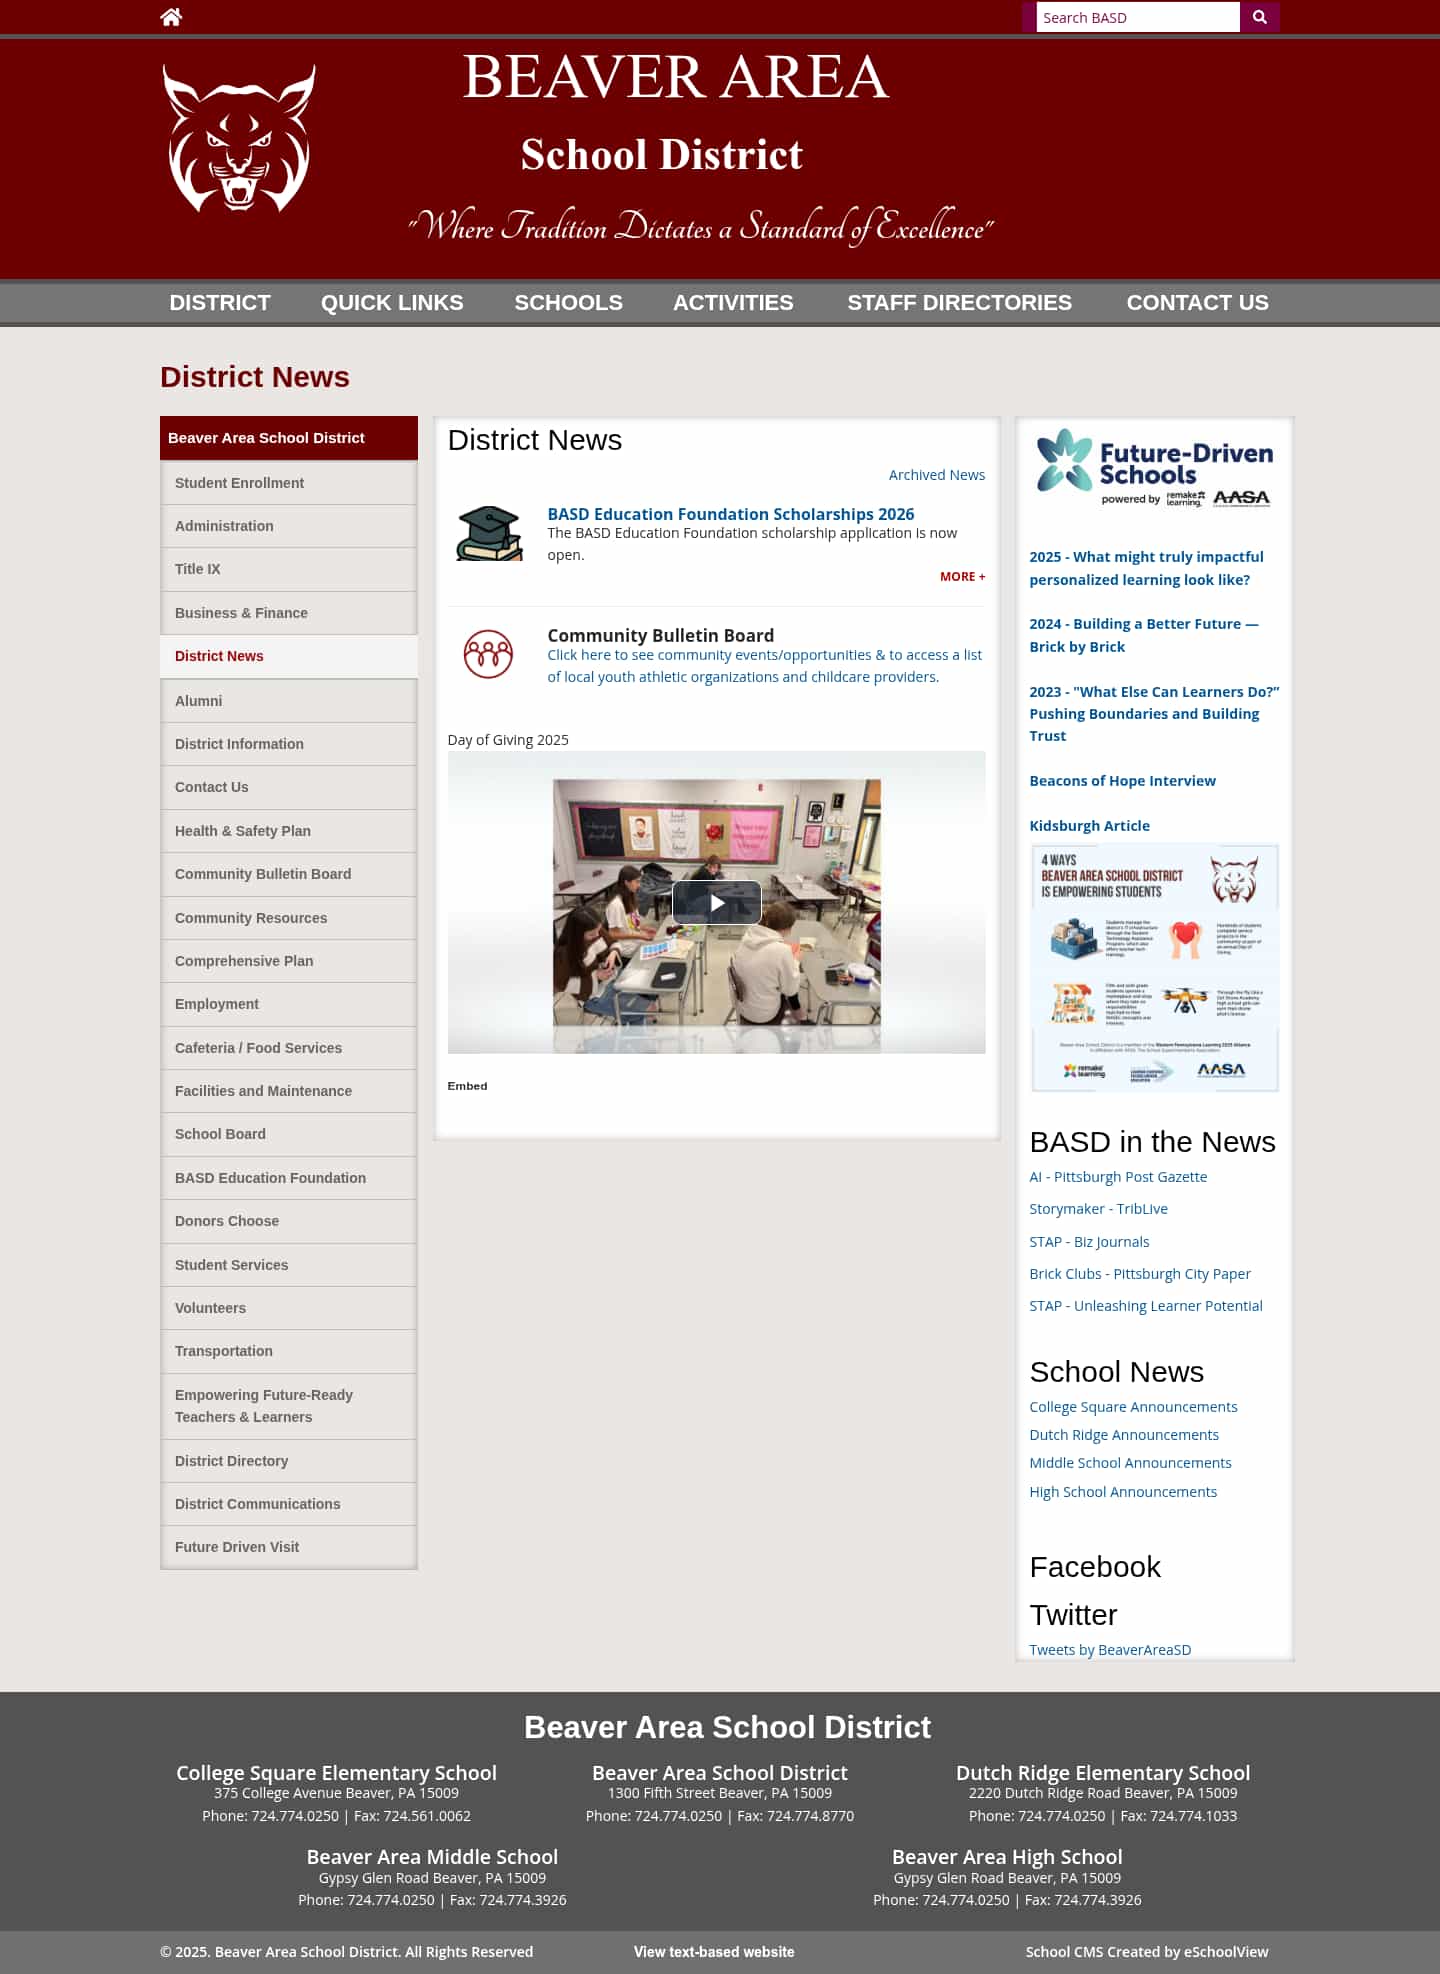This screenshot has height=1974, width=1440.
Task: Open AI - Pittsburgh Post Gazette link
Action: pos(1118,1177)
